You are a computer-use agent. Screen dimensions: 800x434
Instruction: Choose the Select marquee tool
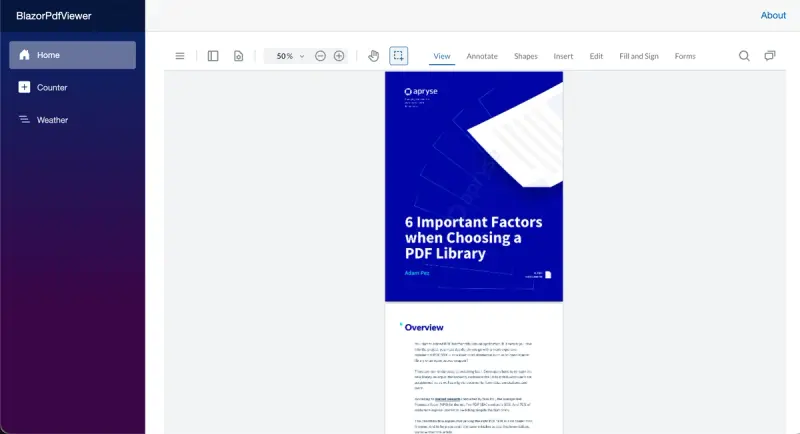pyautogui.click(x=398, y=56)
